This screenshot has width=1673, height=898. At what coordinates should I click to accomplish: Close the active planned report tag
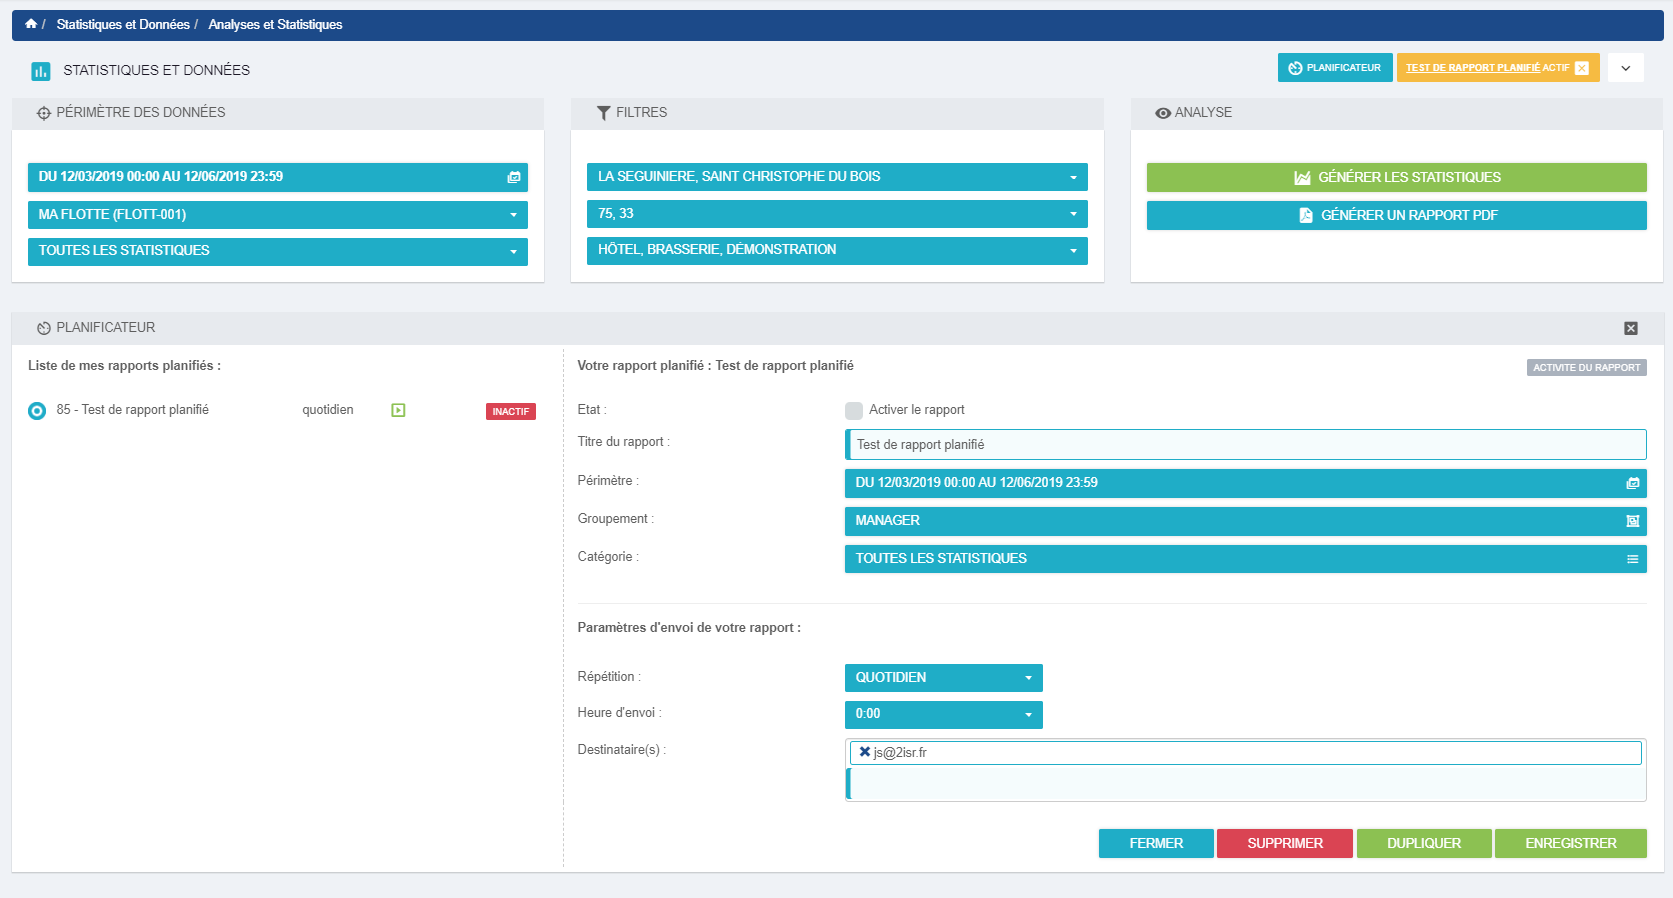tap(1581, 68)
